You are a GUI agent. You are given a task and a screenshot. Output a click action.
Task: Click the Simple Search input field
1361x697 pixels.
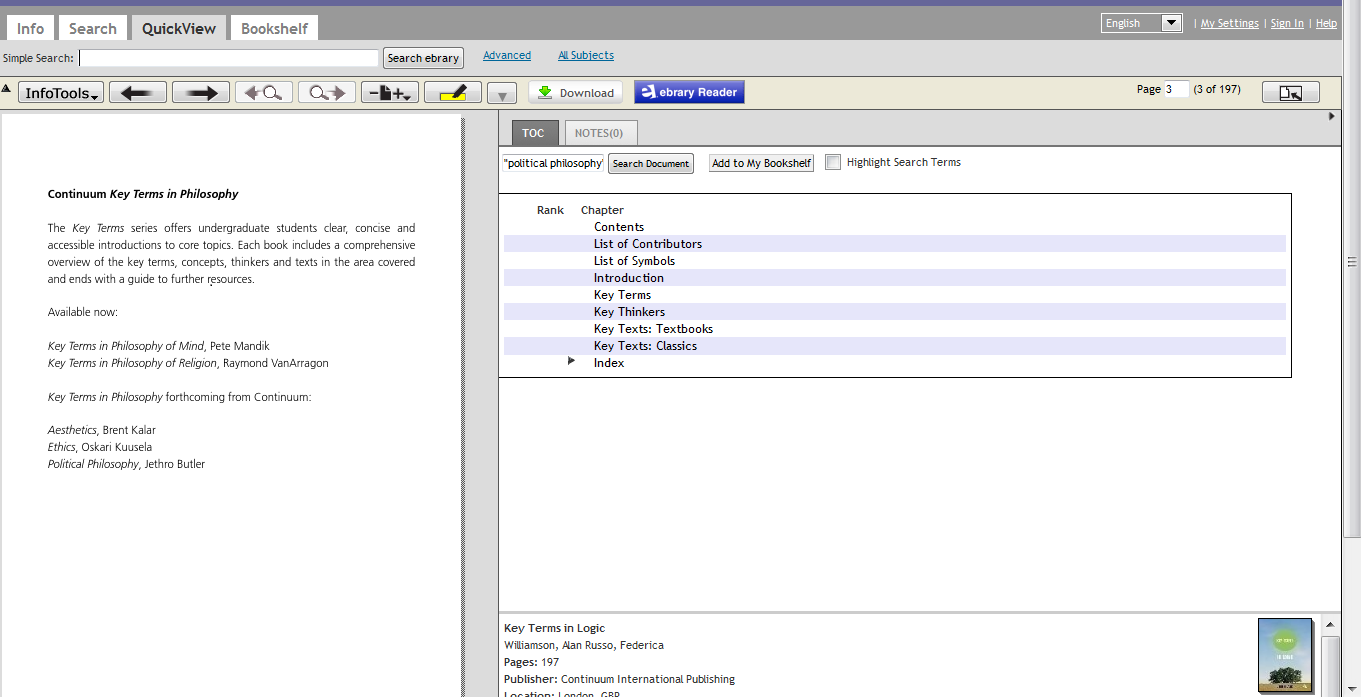tap(229, 58)
